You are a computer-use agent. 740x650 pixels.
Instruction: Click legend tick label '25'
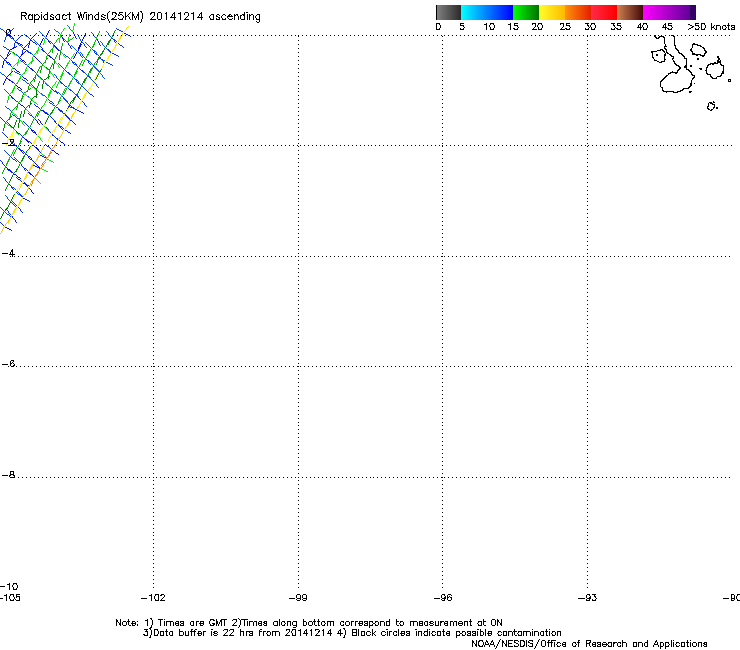tap(565, 27)
